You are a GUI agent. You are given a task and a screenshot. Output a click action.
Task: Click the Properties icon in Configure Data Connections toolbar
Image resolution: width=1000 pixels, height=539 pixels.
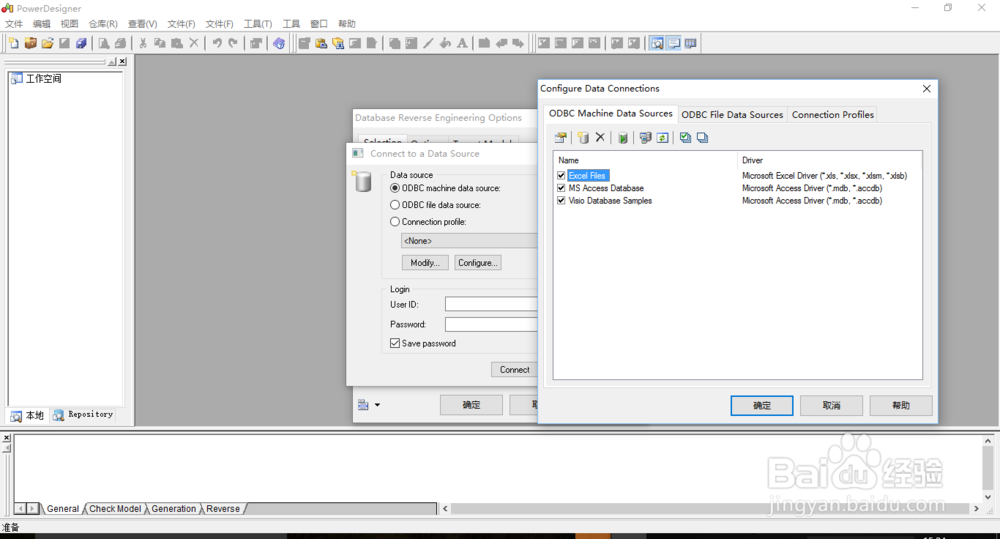[x=561, y=138]
